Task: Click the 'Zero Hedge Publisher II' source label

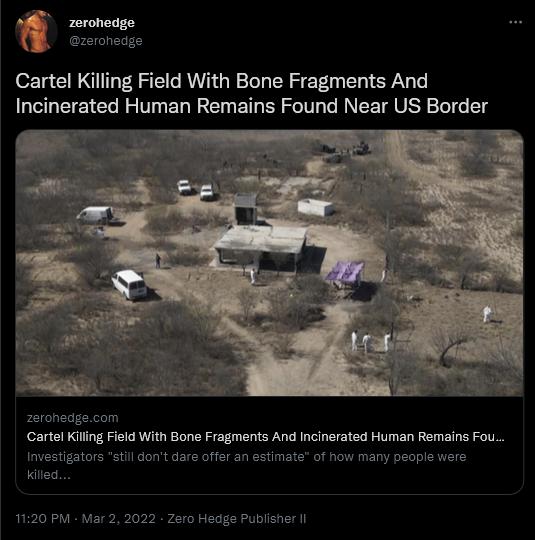Action: [x=237, y=519]
